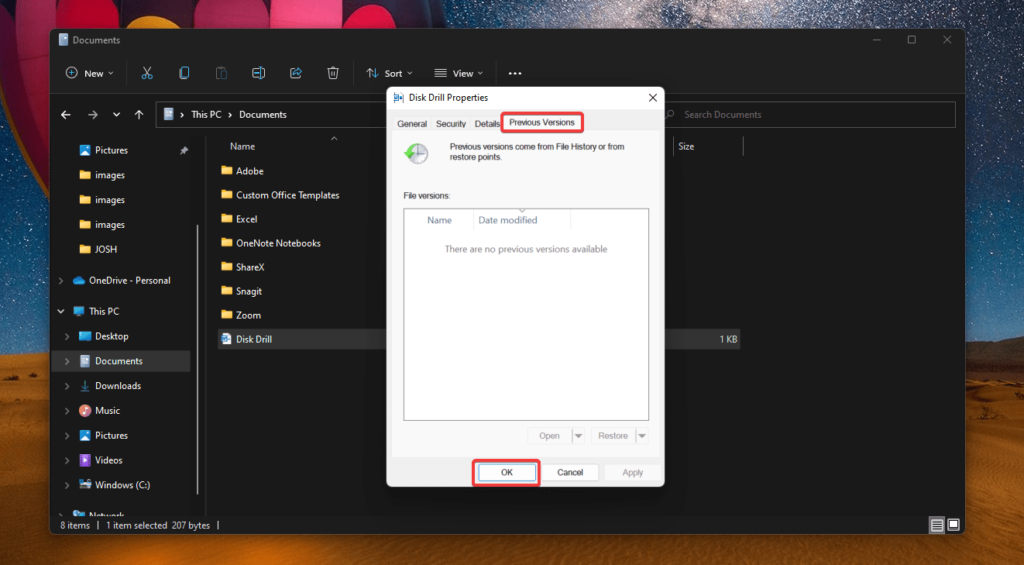
Task: Click the Delete trash can icon
Action: tap(333, 73)
